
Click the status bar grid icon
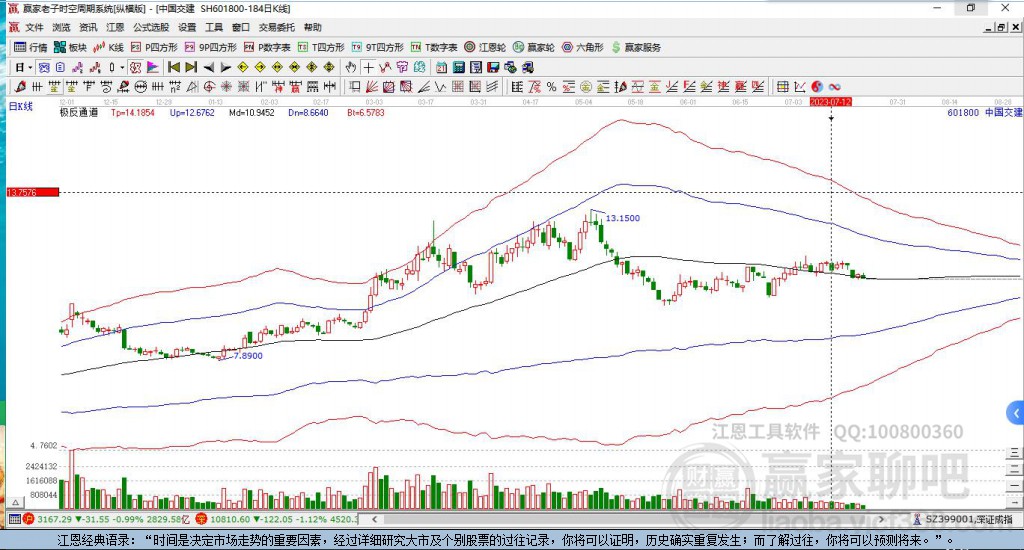pos(14,519)
